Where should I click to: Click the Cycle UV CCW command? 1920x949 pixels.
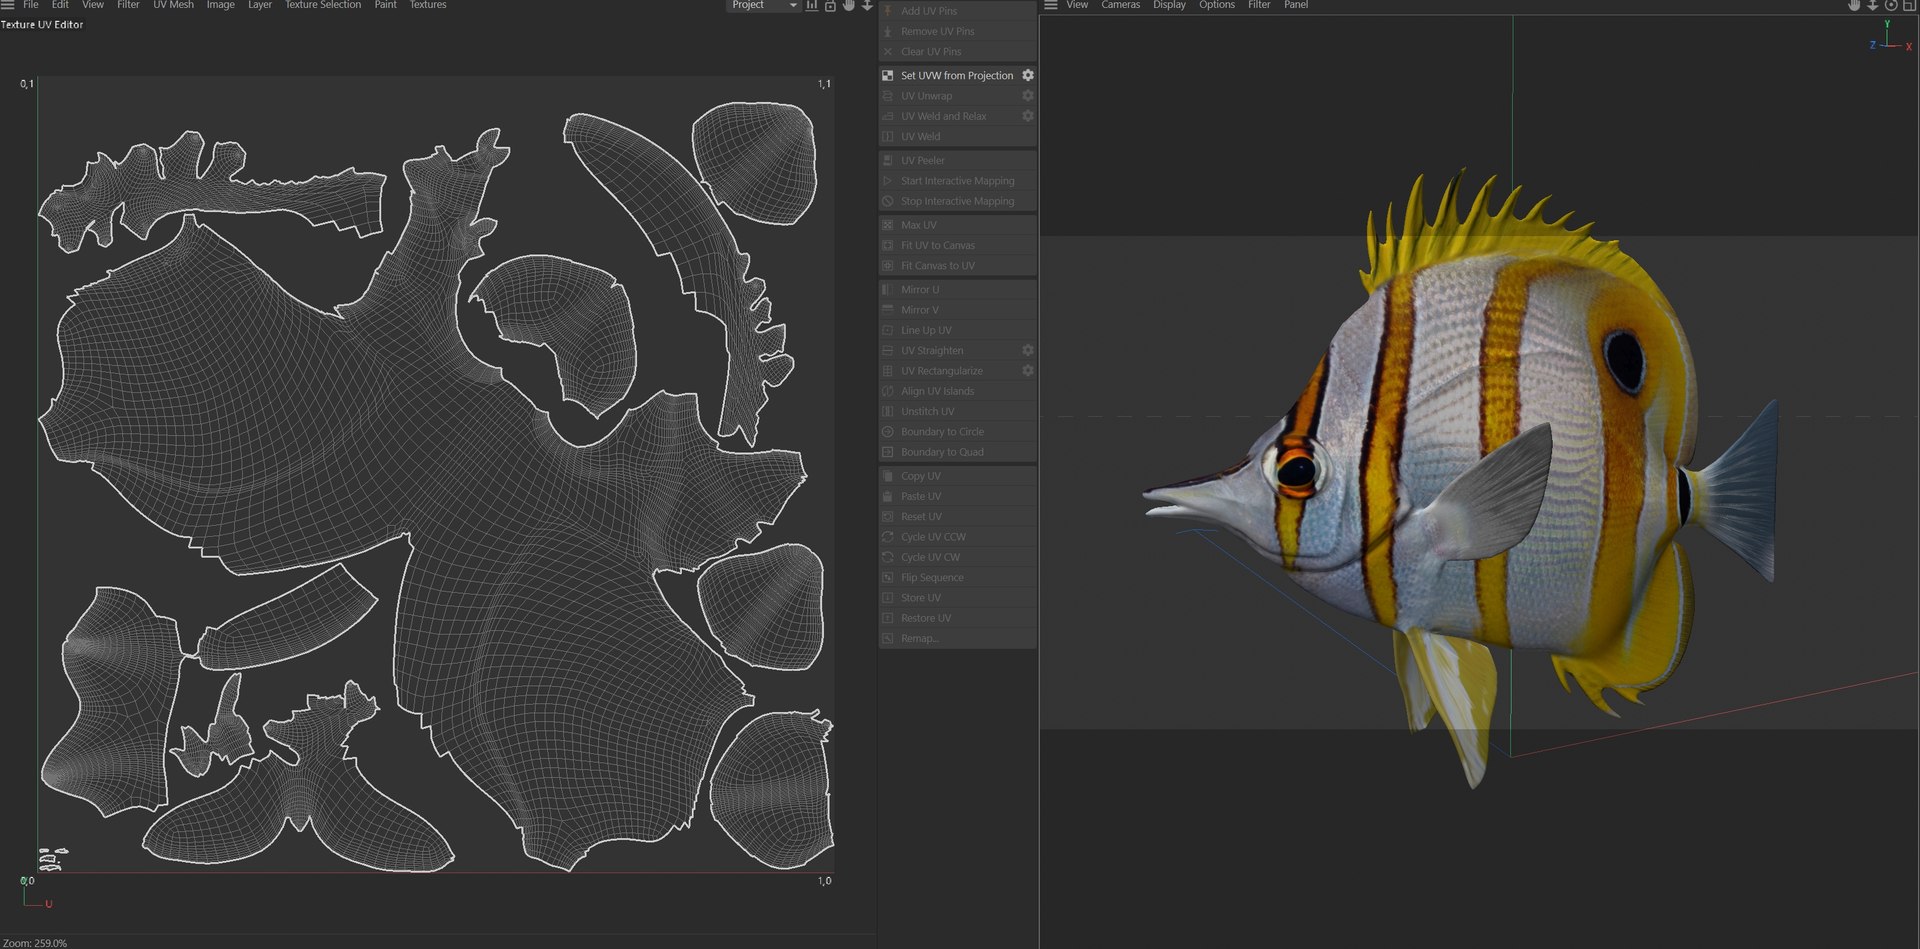pos(957,537)
